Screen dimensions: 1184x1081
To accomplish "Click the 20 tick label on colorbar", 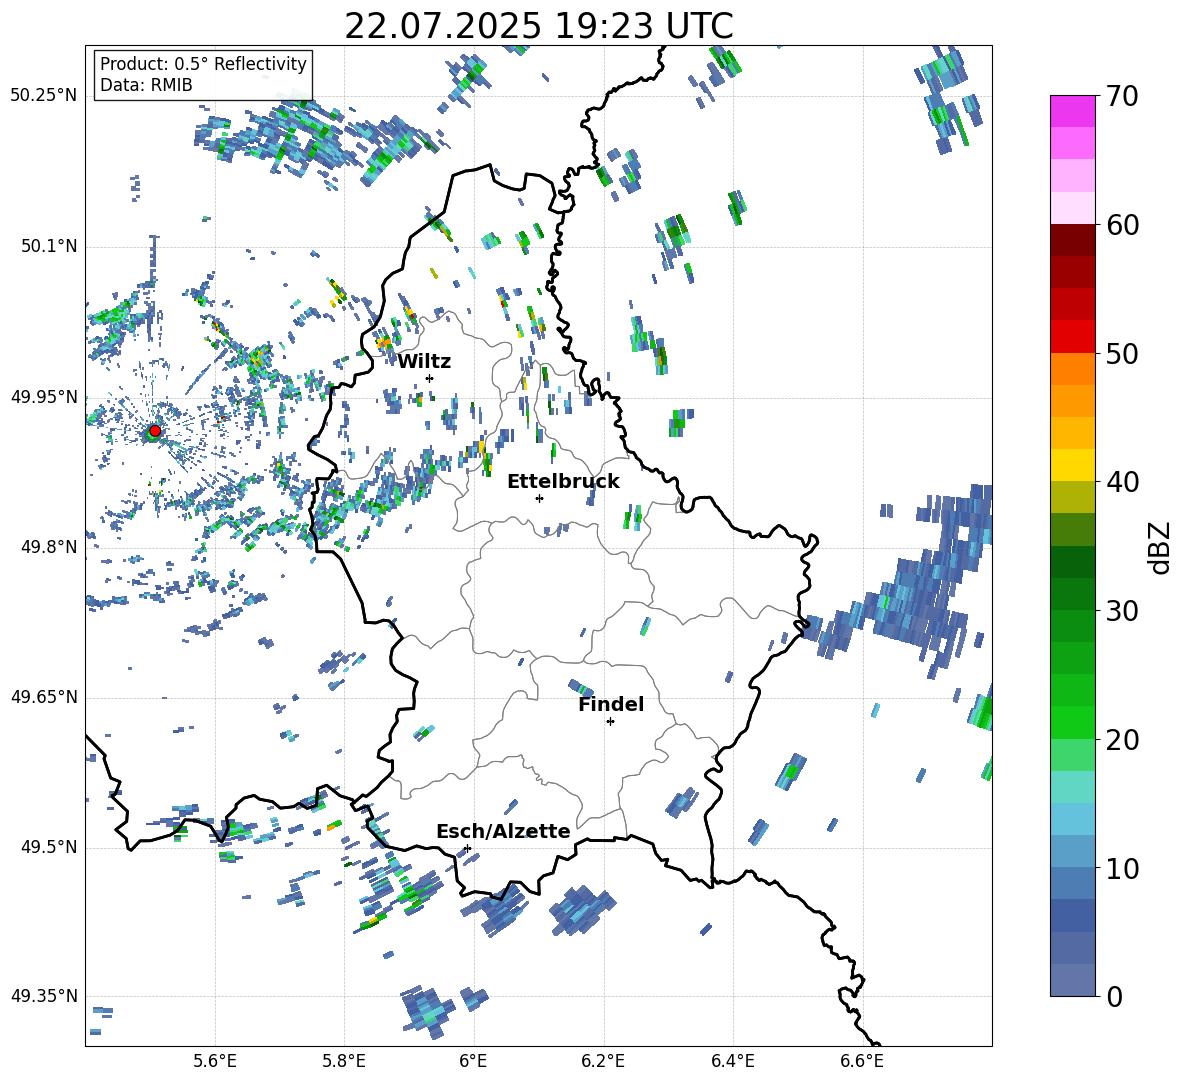I will [x=1121, y=739].
